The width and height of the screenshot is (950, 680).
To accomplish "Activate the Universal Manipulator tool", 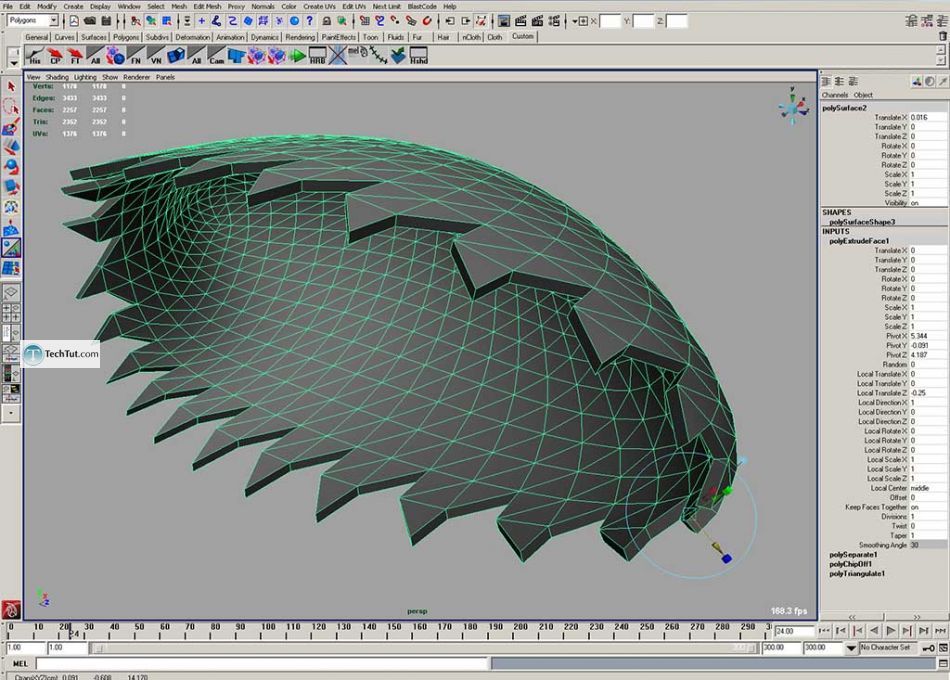I will click(x=11, y=207).
